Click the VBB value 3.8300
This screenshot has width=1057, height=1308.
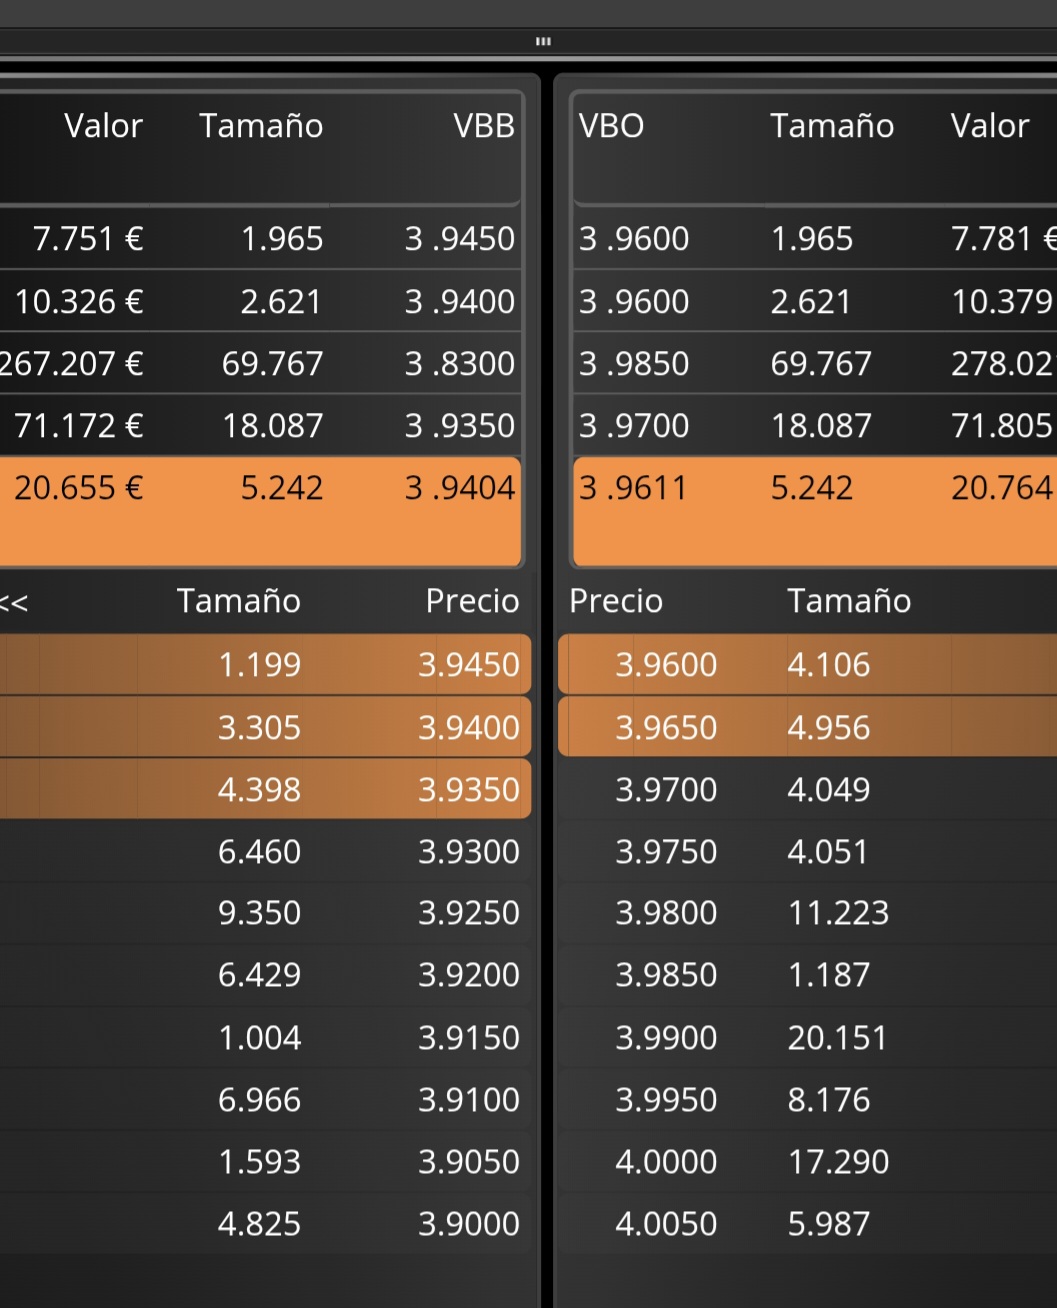click(x=459, y=364)
